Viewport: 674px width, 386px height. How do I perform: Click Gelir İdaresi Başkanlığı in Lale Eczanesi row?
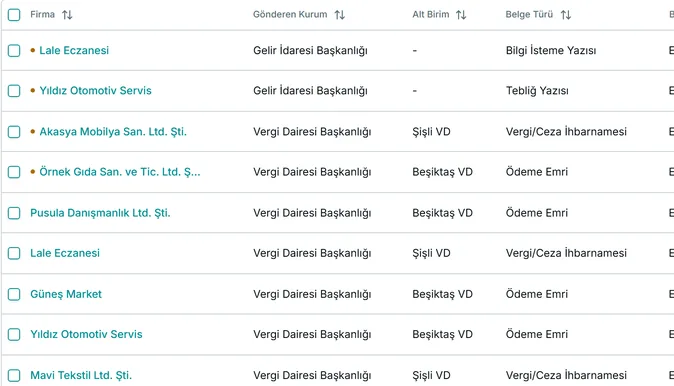point(310,51)
